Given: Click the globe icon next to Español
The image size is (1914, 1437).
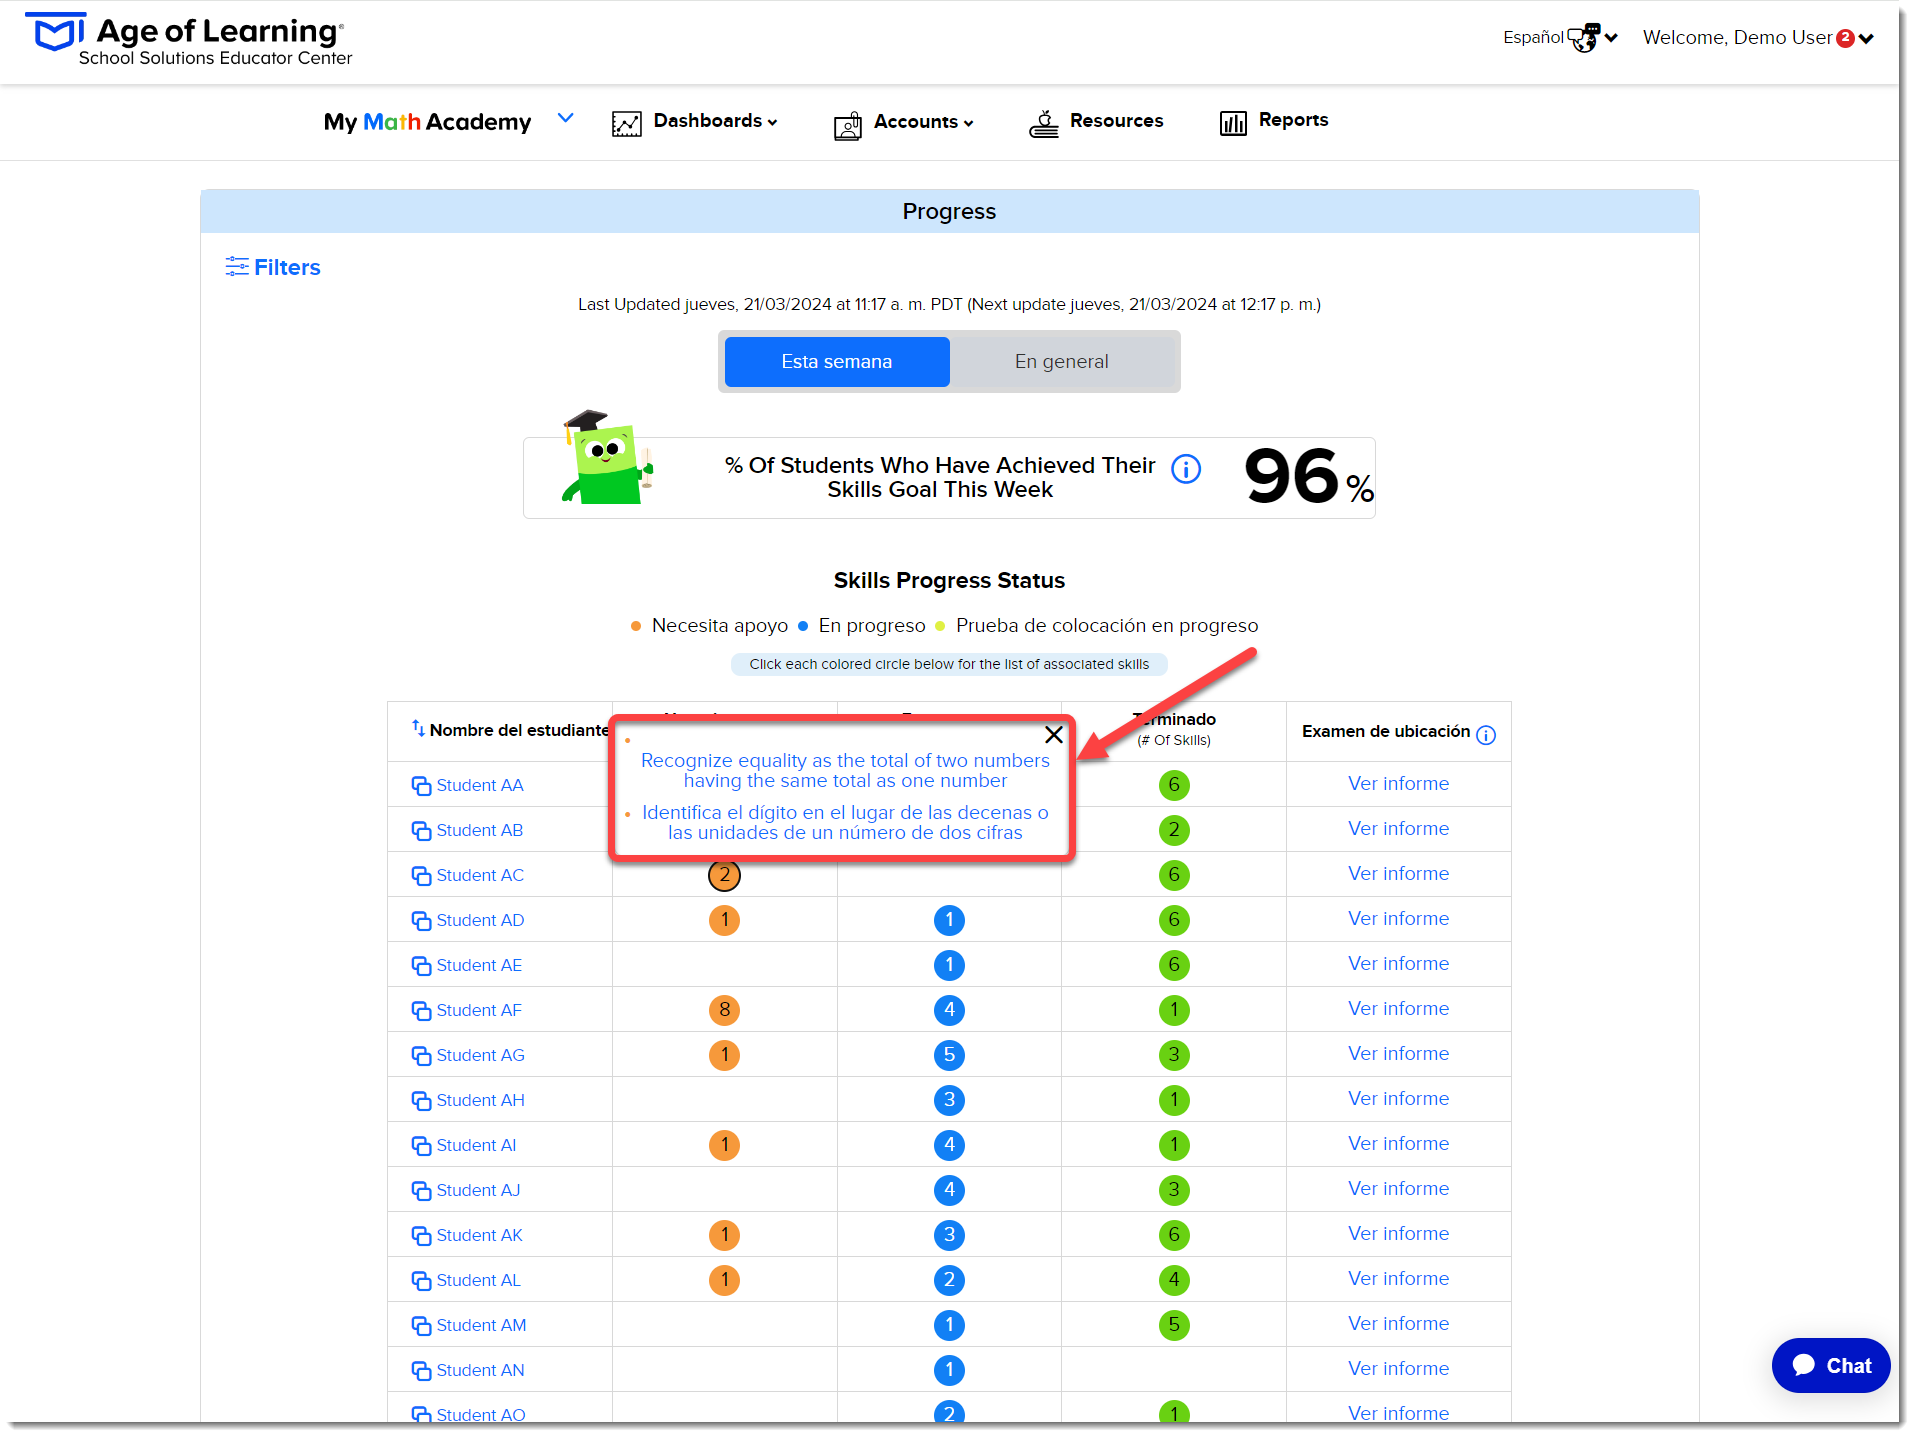Looking at the screenshot, I should point(1585,37).
